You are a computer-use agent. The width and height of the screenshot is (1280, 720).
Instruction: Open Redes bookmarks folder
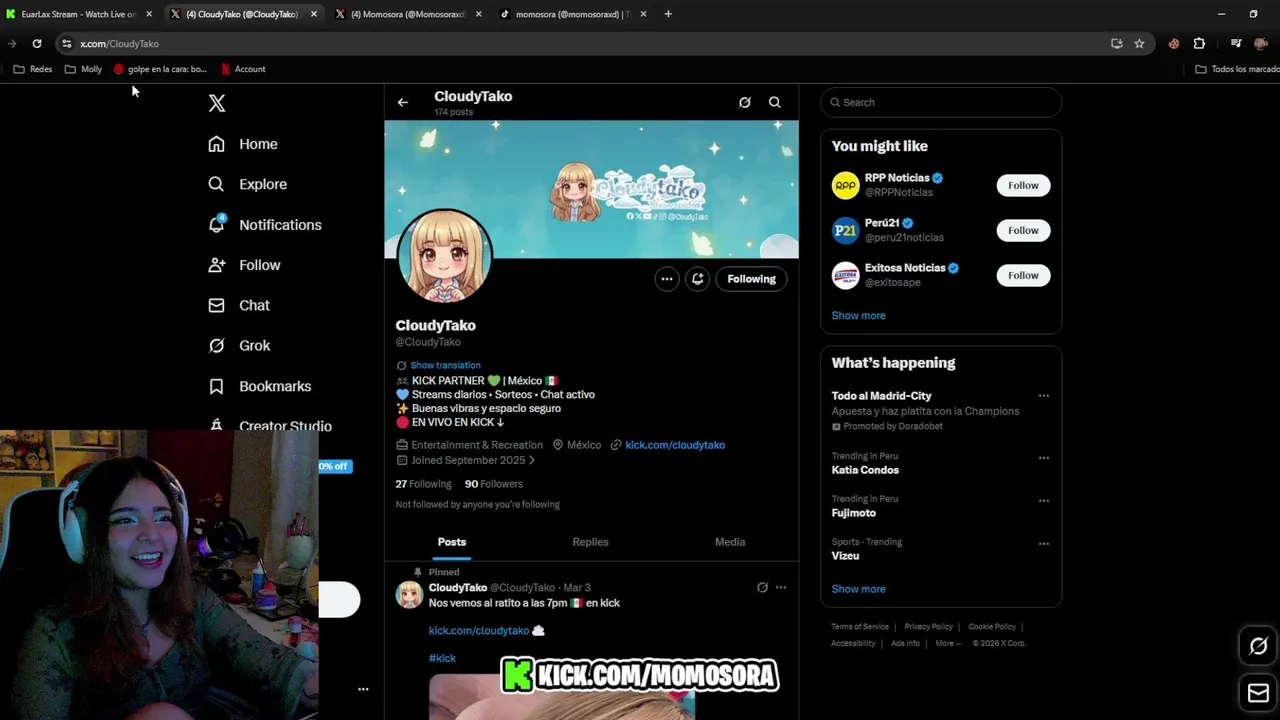(32, 69)
